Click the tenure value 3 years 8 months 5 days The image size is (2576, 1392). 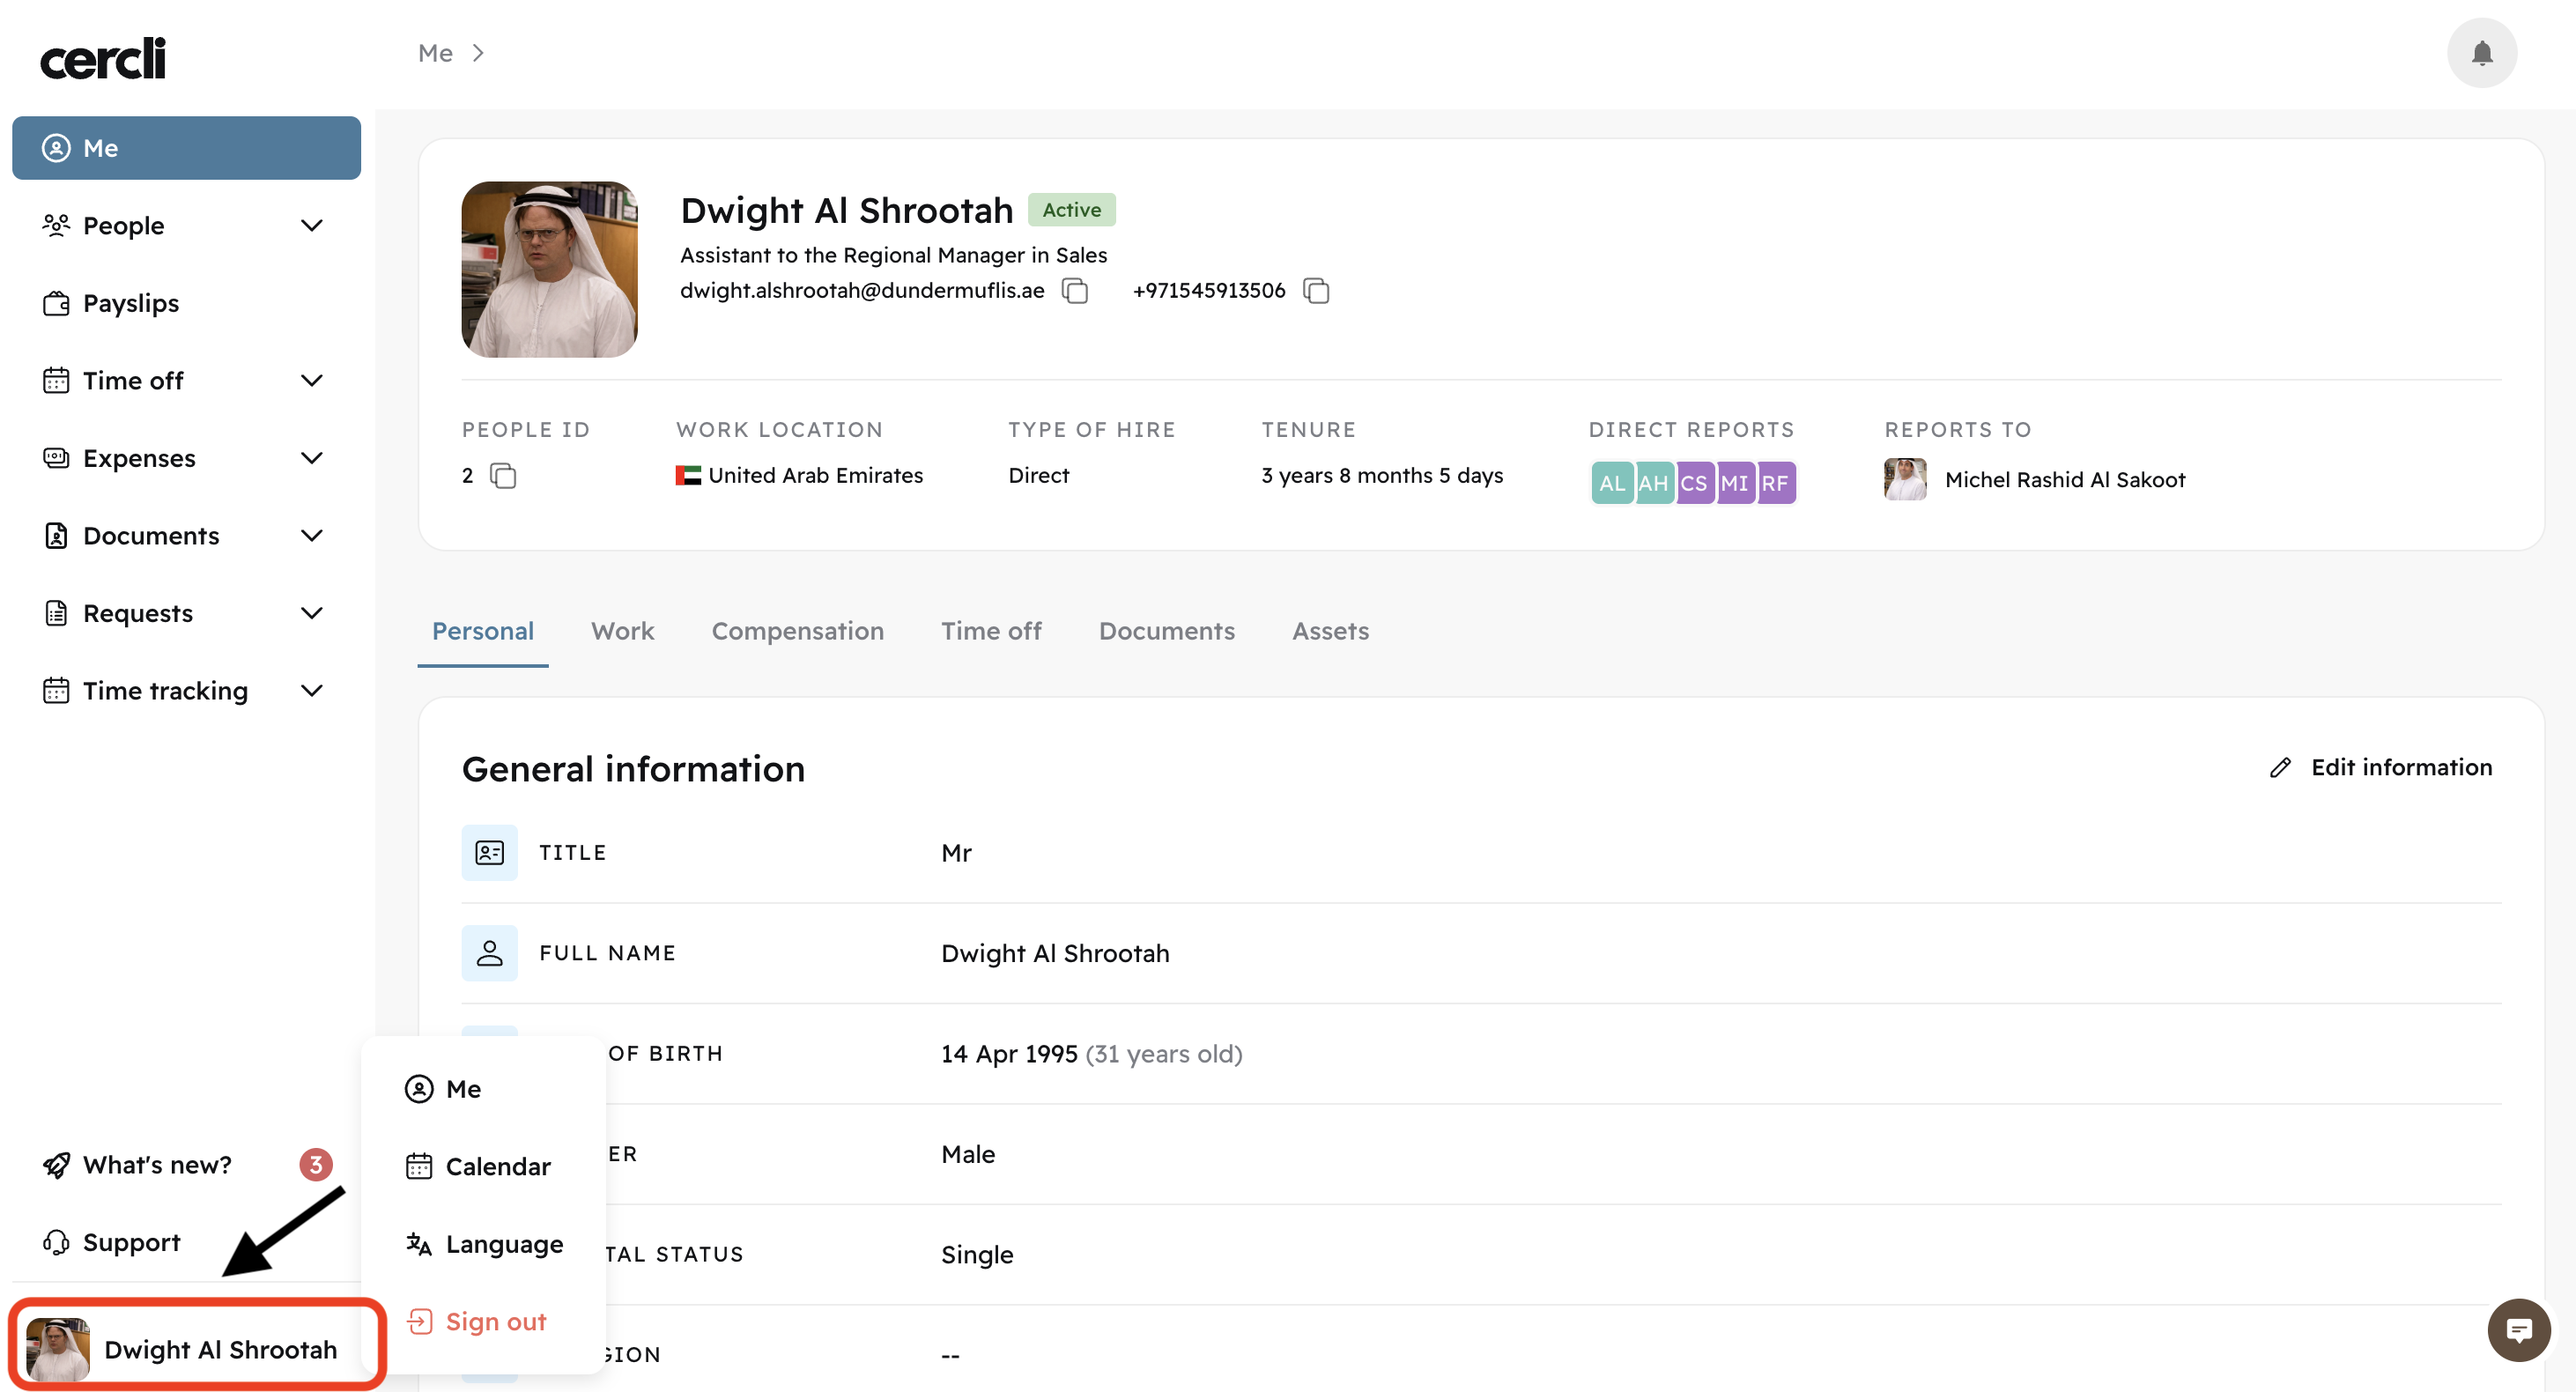(x=1382, y=476)
